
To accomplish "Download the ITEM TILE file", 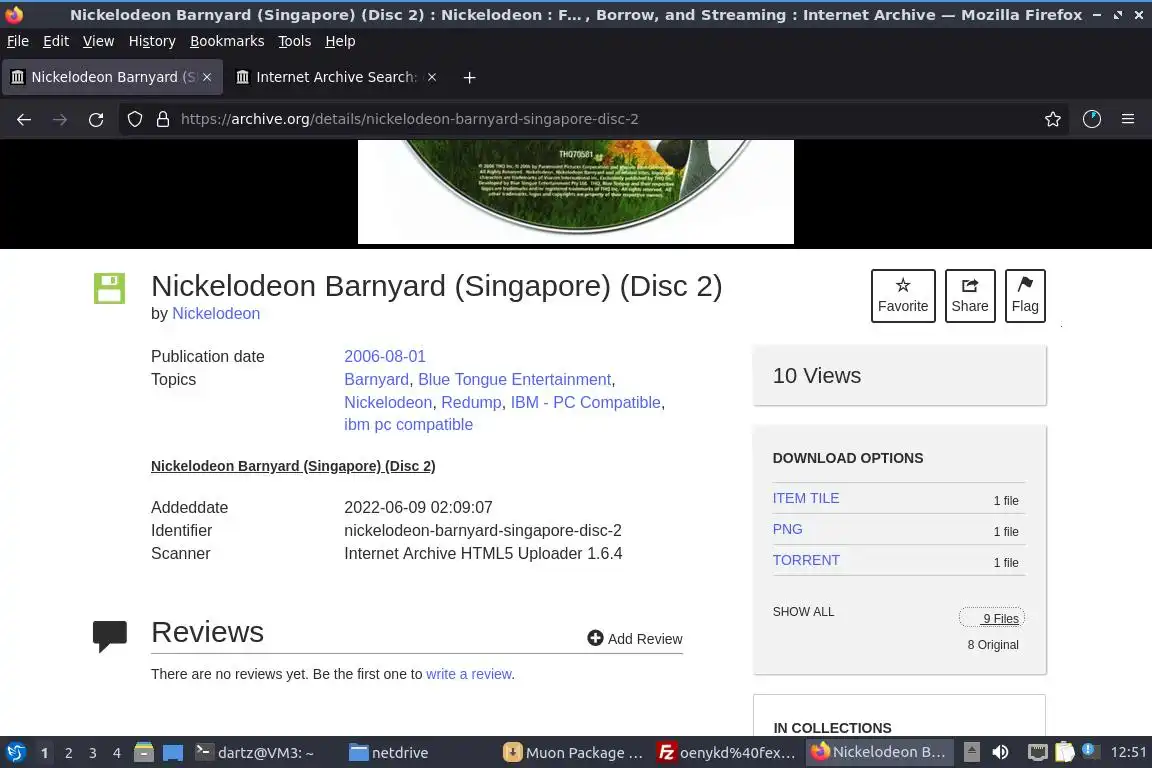I will 805,498.
